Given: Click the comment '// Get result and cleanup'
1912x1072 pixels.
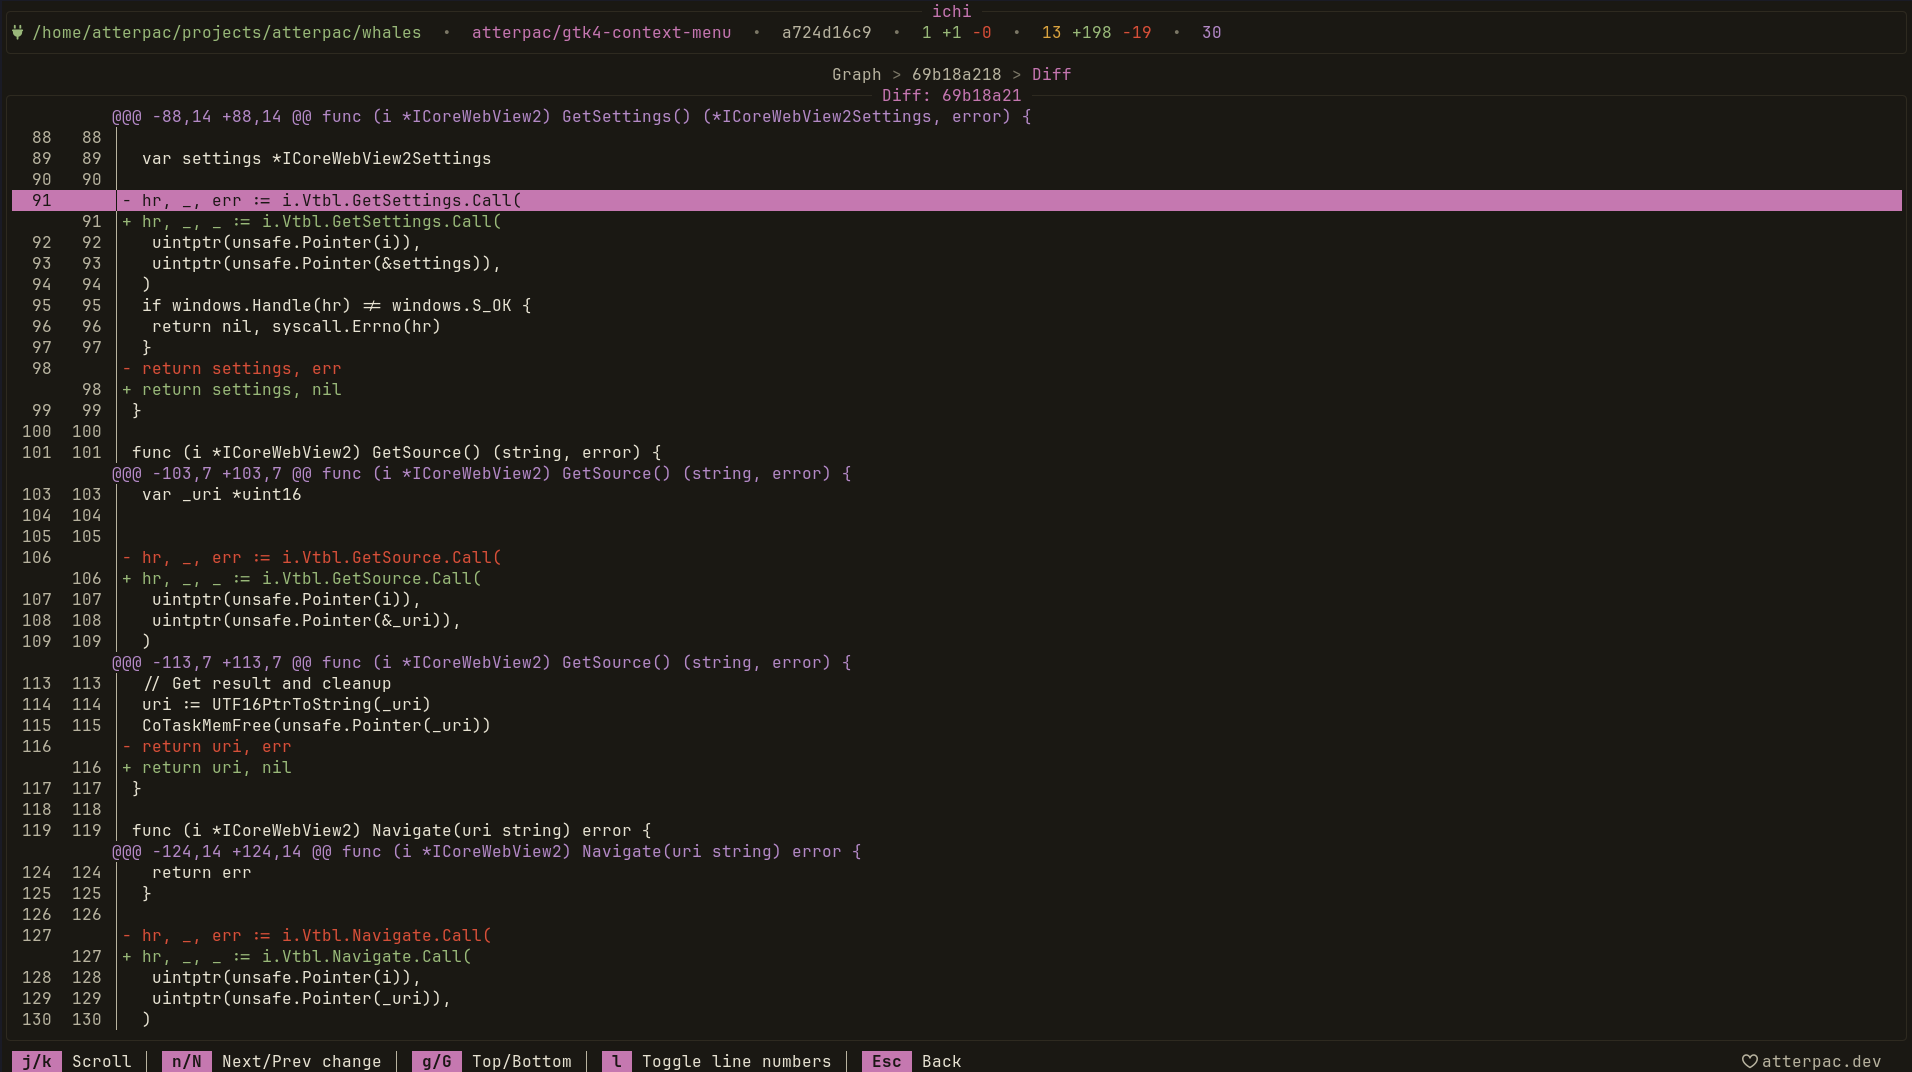Looking at the screenshot, I should [266, 683].
